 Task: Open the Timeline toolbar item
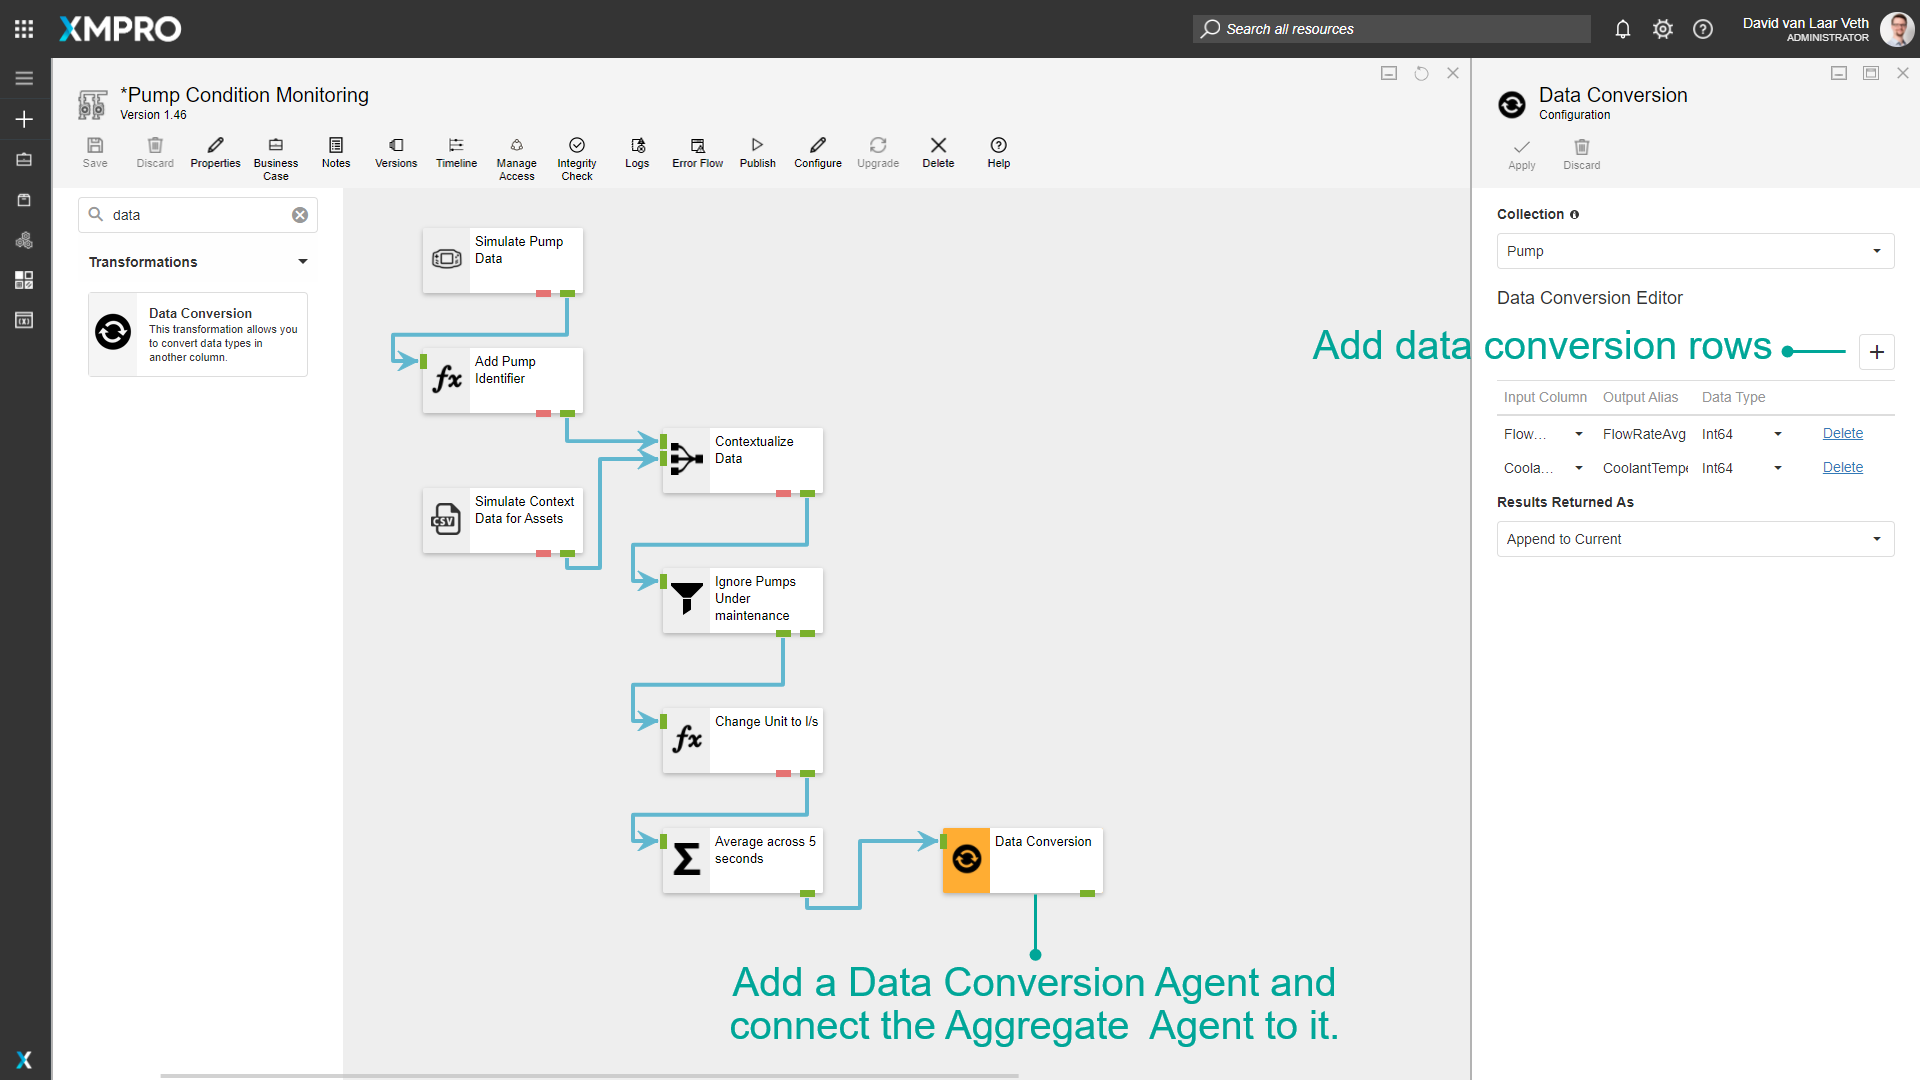(x=456, y=152)
